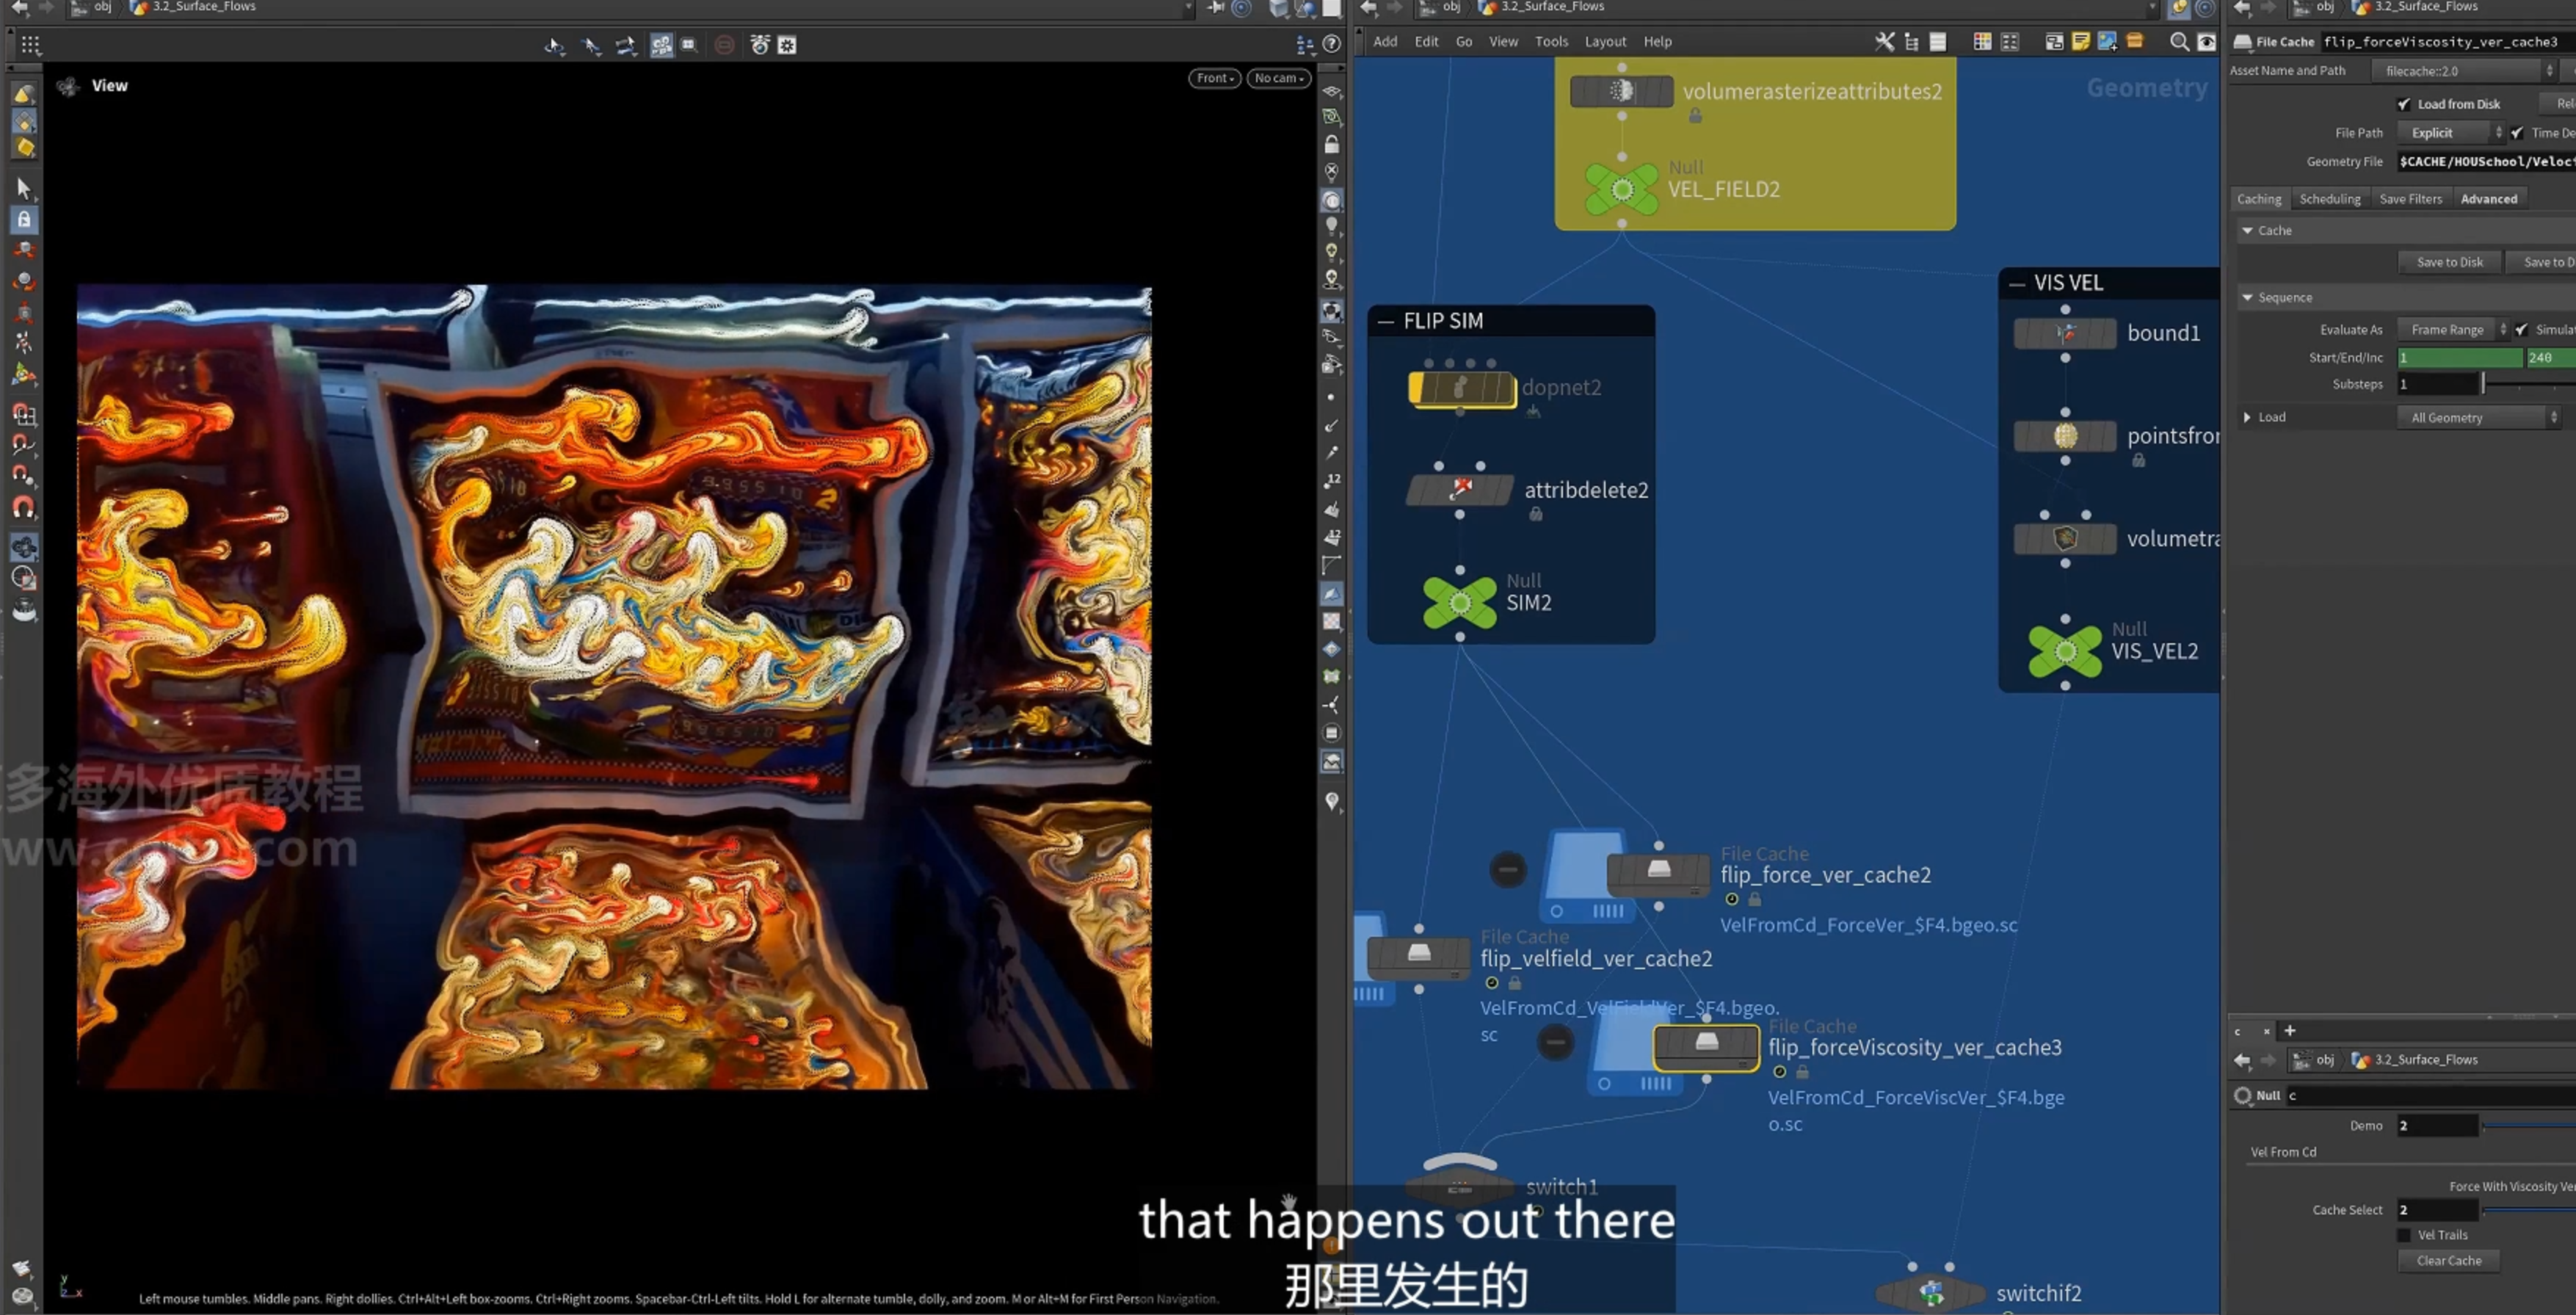Click the VEL_FIELD2 null node icon

click(x=1621, y=189)
